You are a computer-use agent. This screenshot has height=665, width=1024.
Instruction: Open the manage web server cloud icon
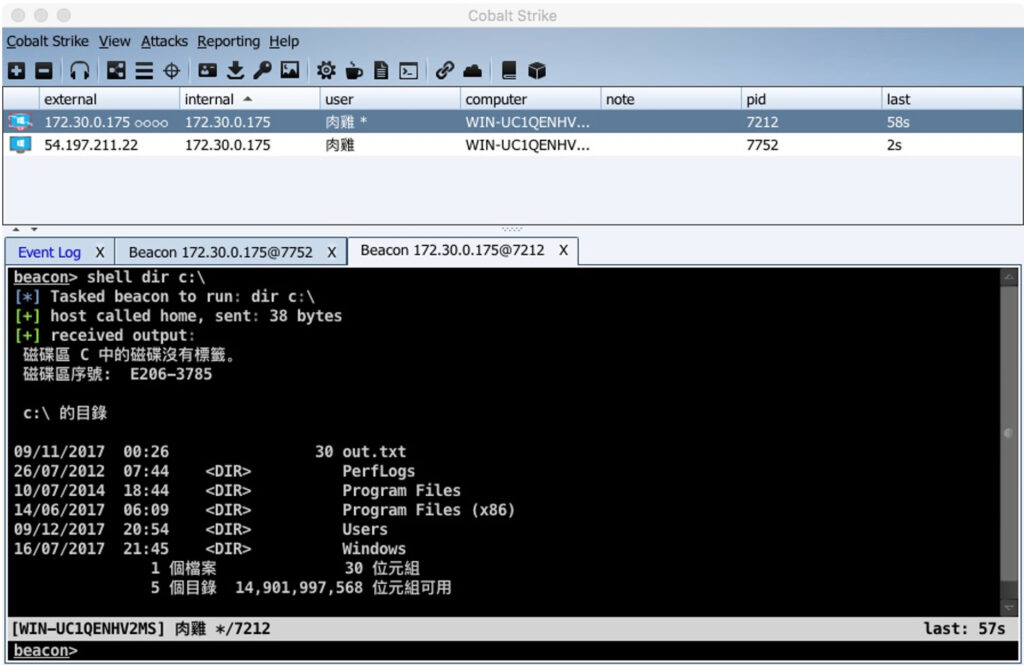pyautogui.click(x=471, y=70)
